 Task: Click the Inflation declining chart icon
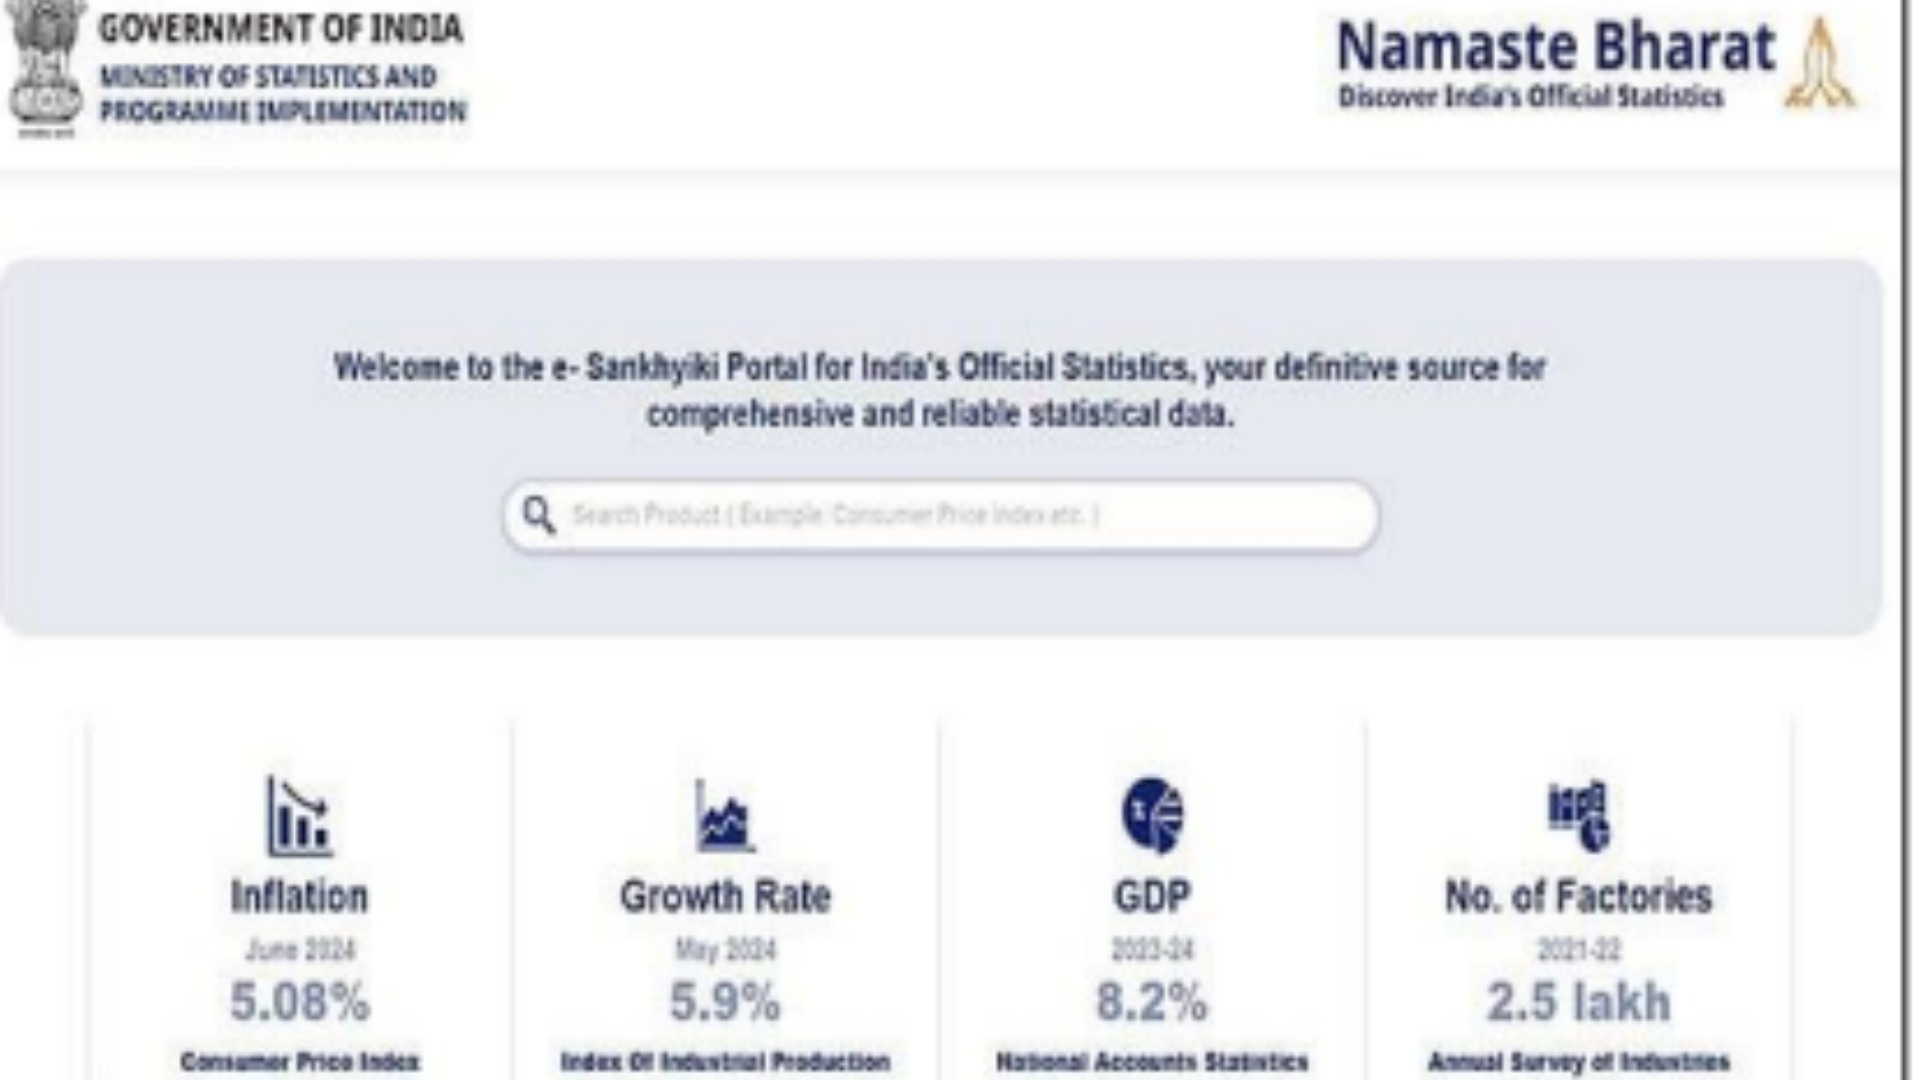(x=299, y=816)
